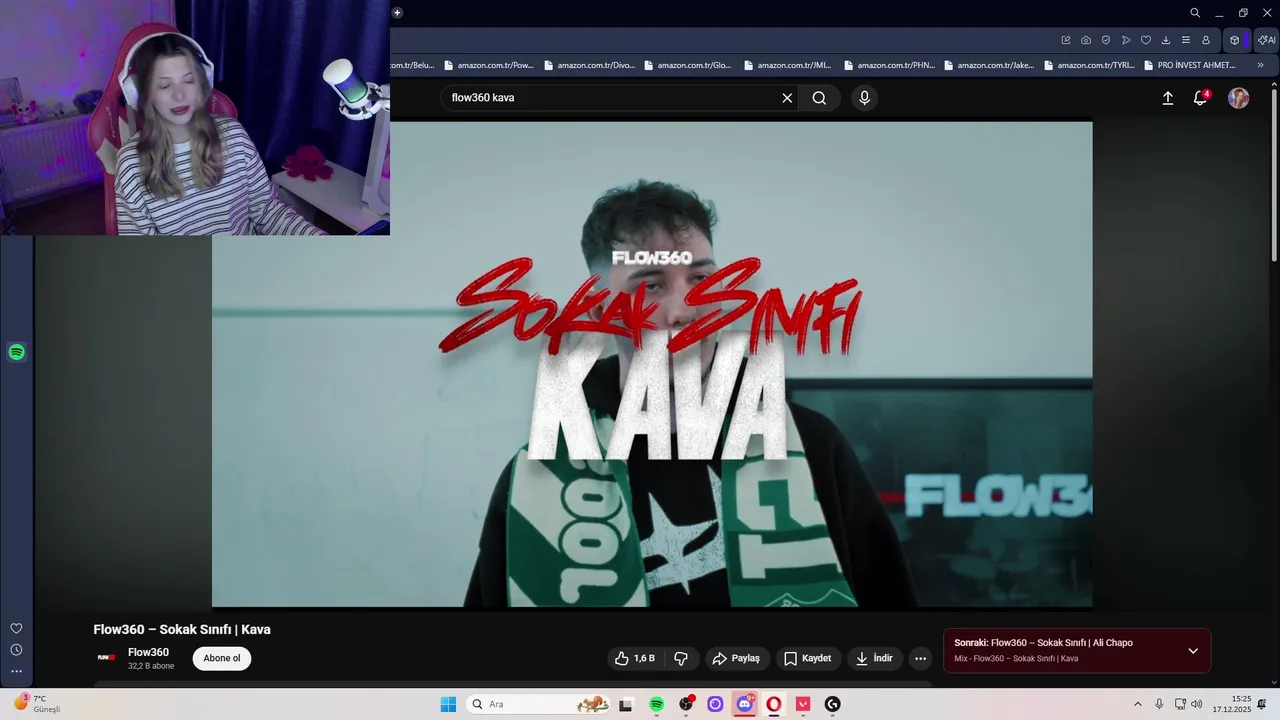Open Spotify from the taskbar

tap(656, 704)
